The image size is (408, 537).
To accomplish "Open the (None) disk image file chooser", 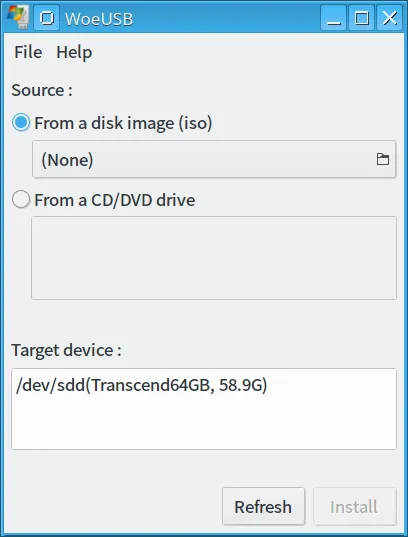I will [x=214, y=159].
